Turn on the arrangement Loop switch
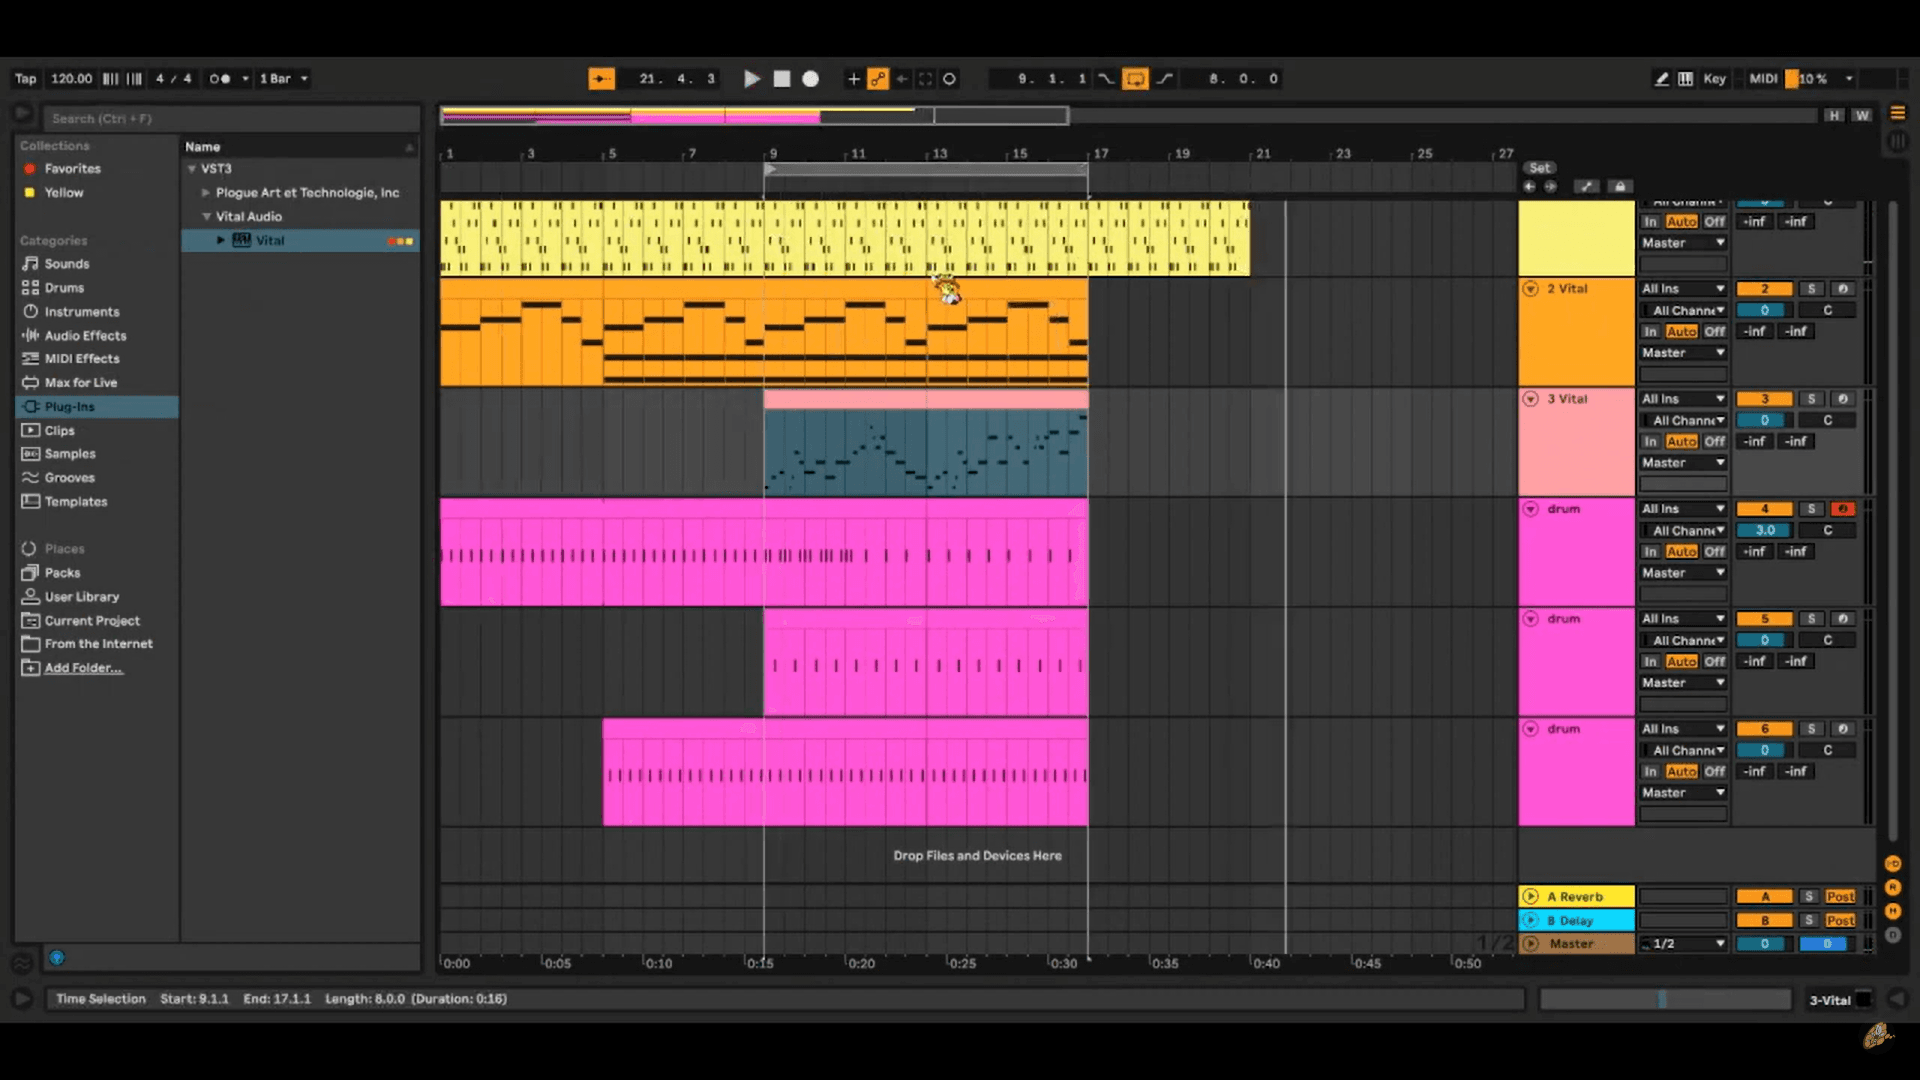 (x=1137, y=78)
